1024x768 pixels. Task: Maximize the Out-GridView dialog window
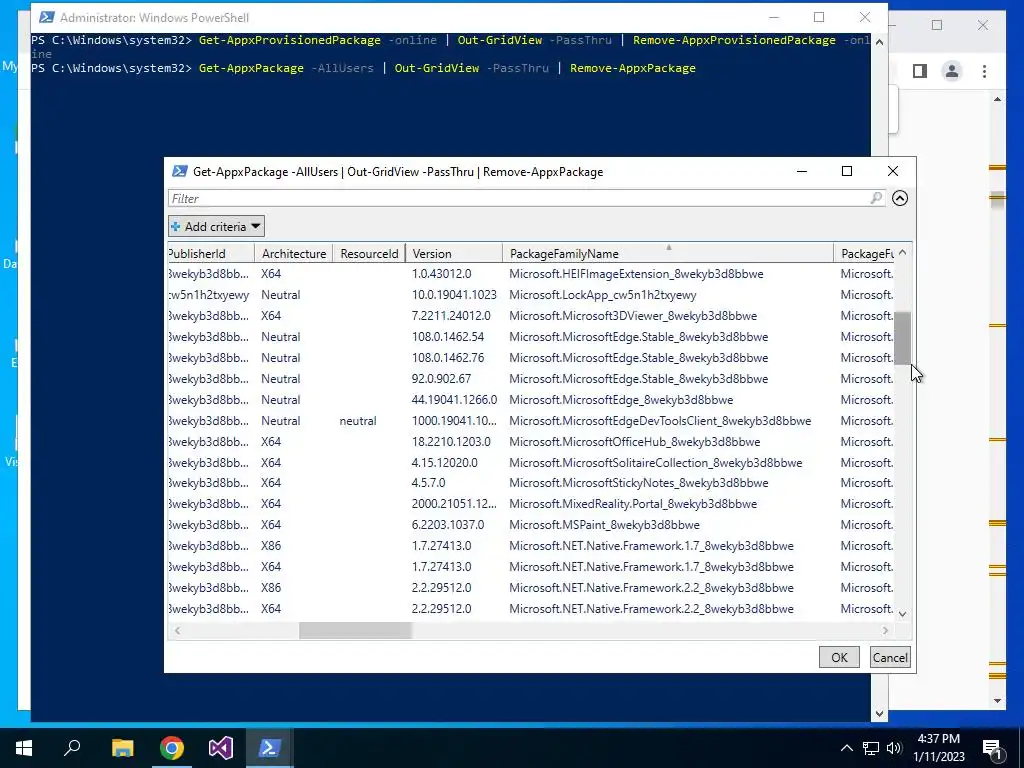point(847,171)
